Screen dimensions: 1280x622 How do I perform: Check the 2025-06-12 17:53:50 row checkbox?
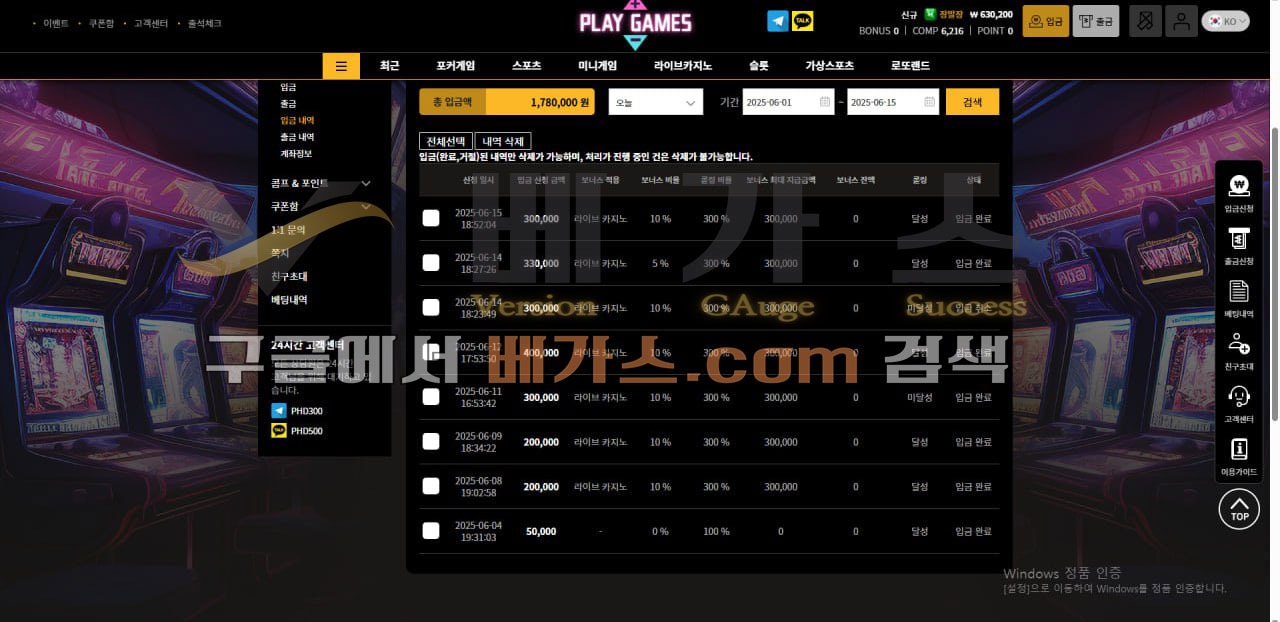point(431,352)
